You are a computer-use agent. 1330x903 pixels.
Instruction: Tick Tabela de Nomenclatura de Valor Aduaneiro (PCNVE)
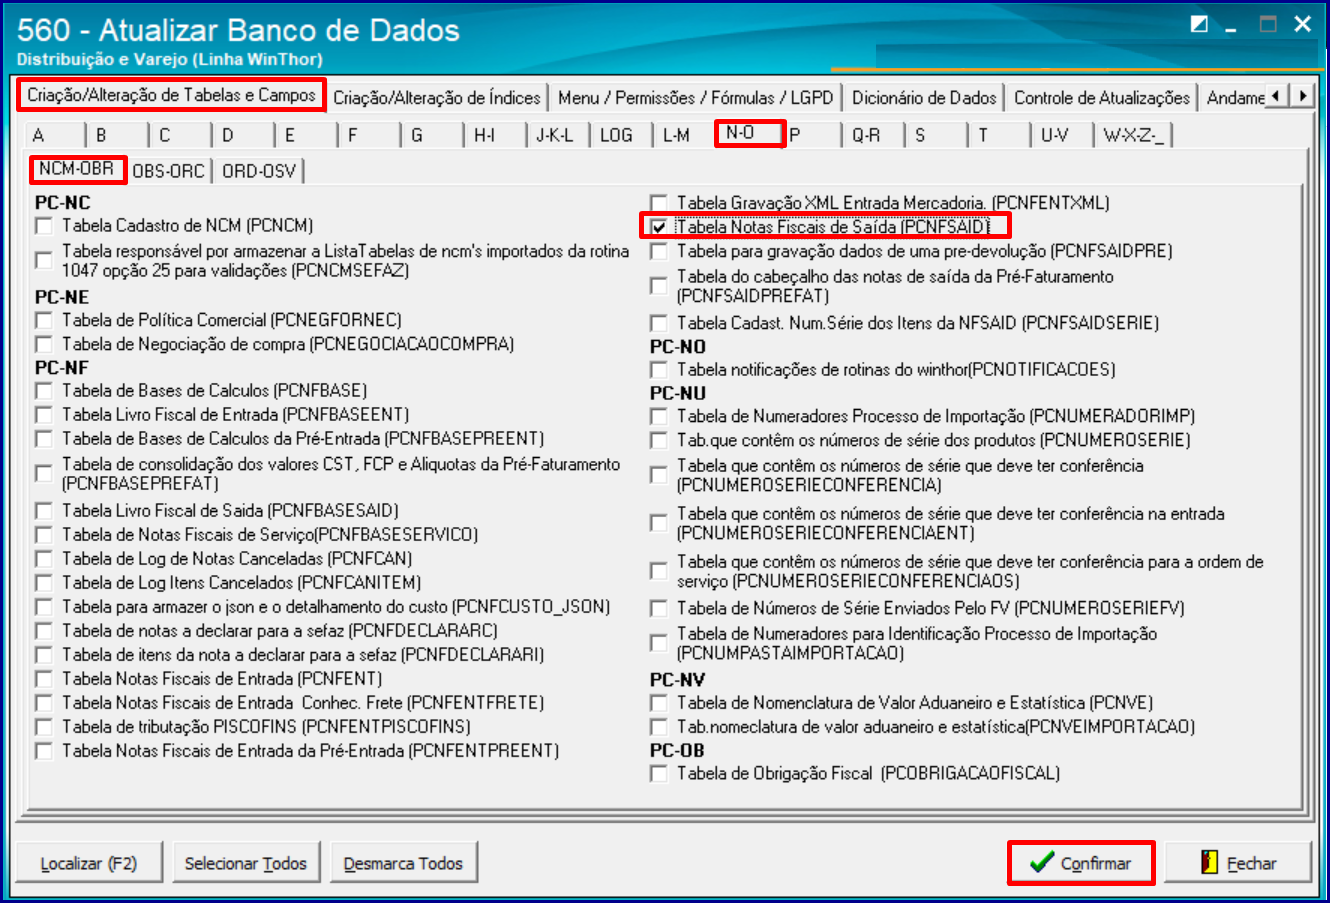point(659,703)
